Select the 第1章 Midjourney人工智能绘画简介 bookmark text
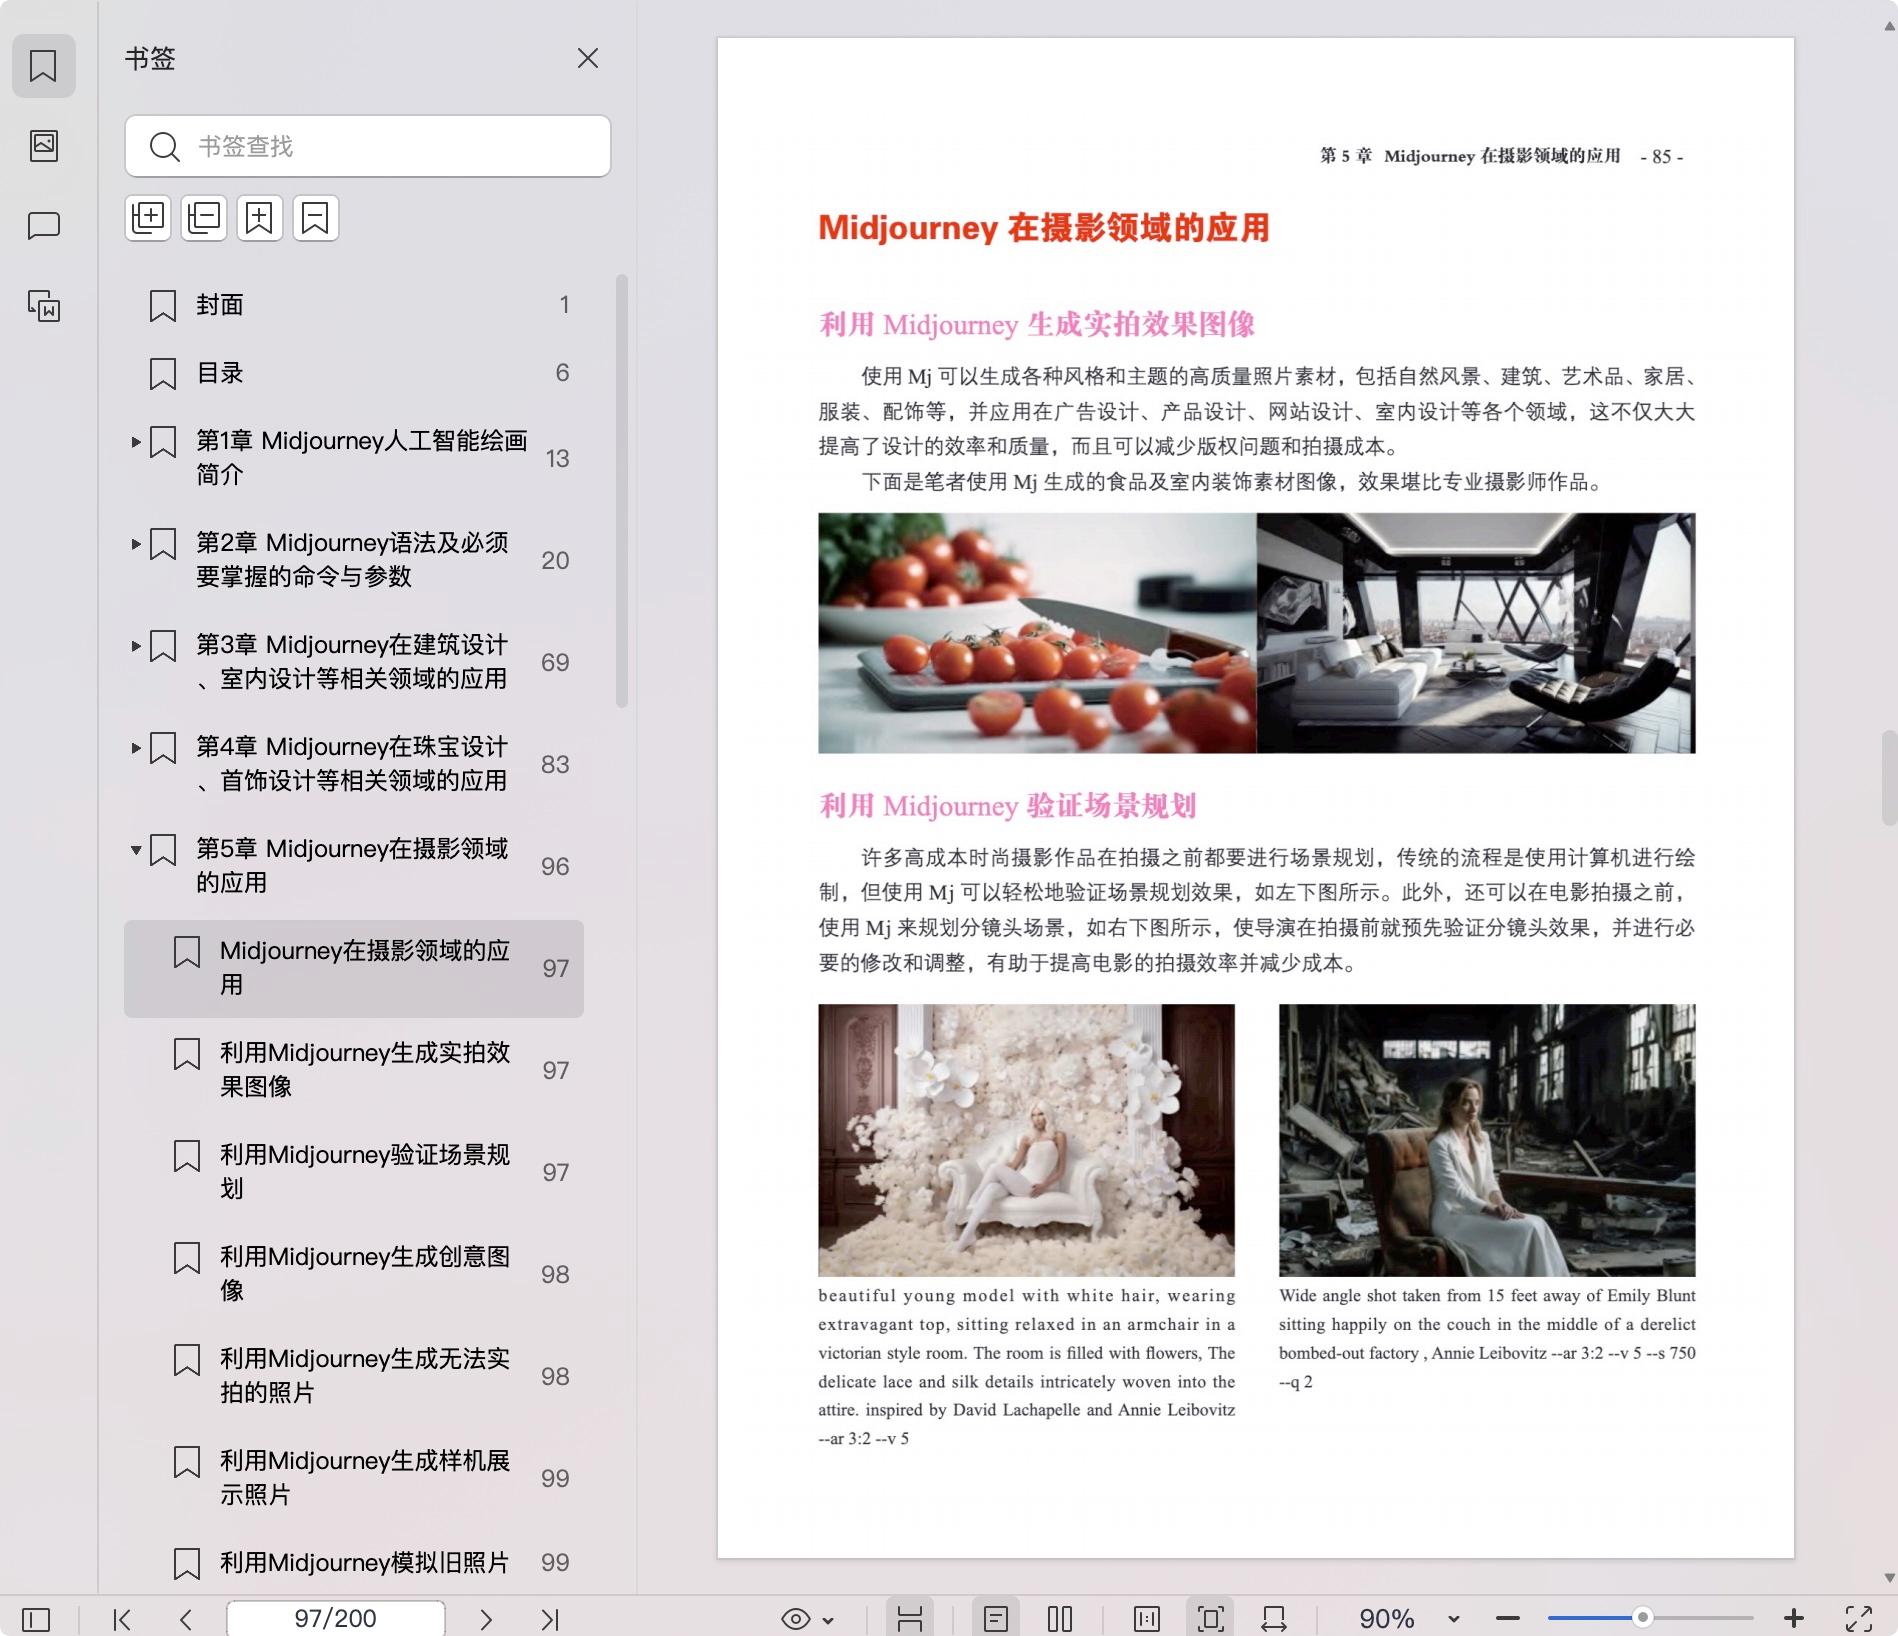1898x1636 pixels. click(362, 457)
